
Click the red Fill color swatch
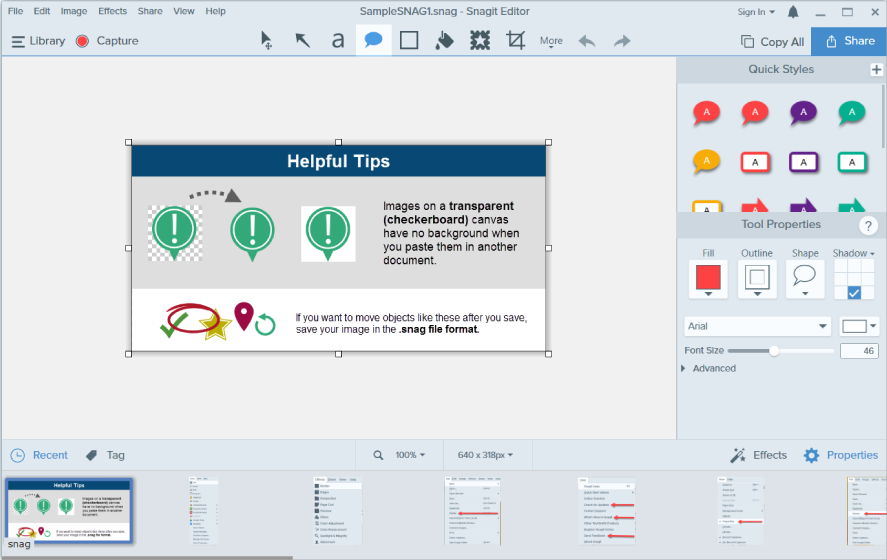(x=708, y=277)
